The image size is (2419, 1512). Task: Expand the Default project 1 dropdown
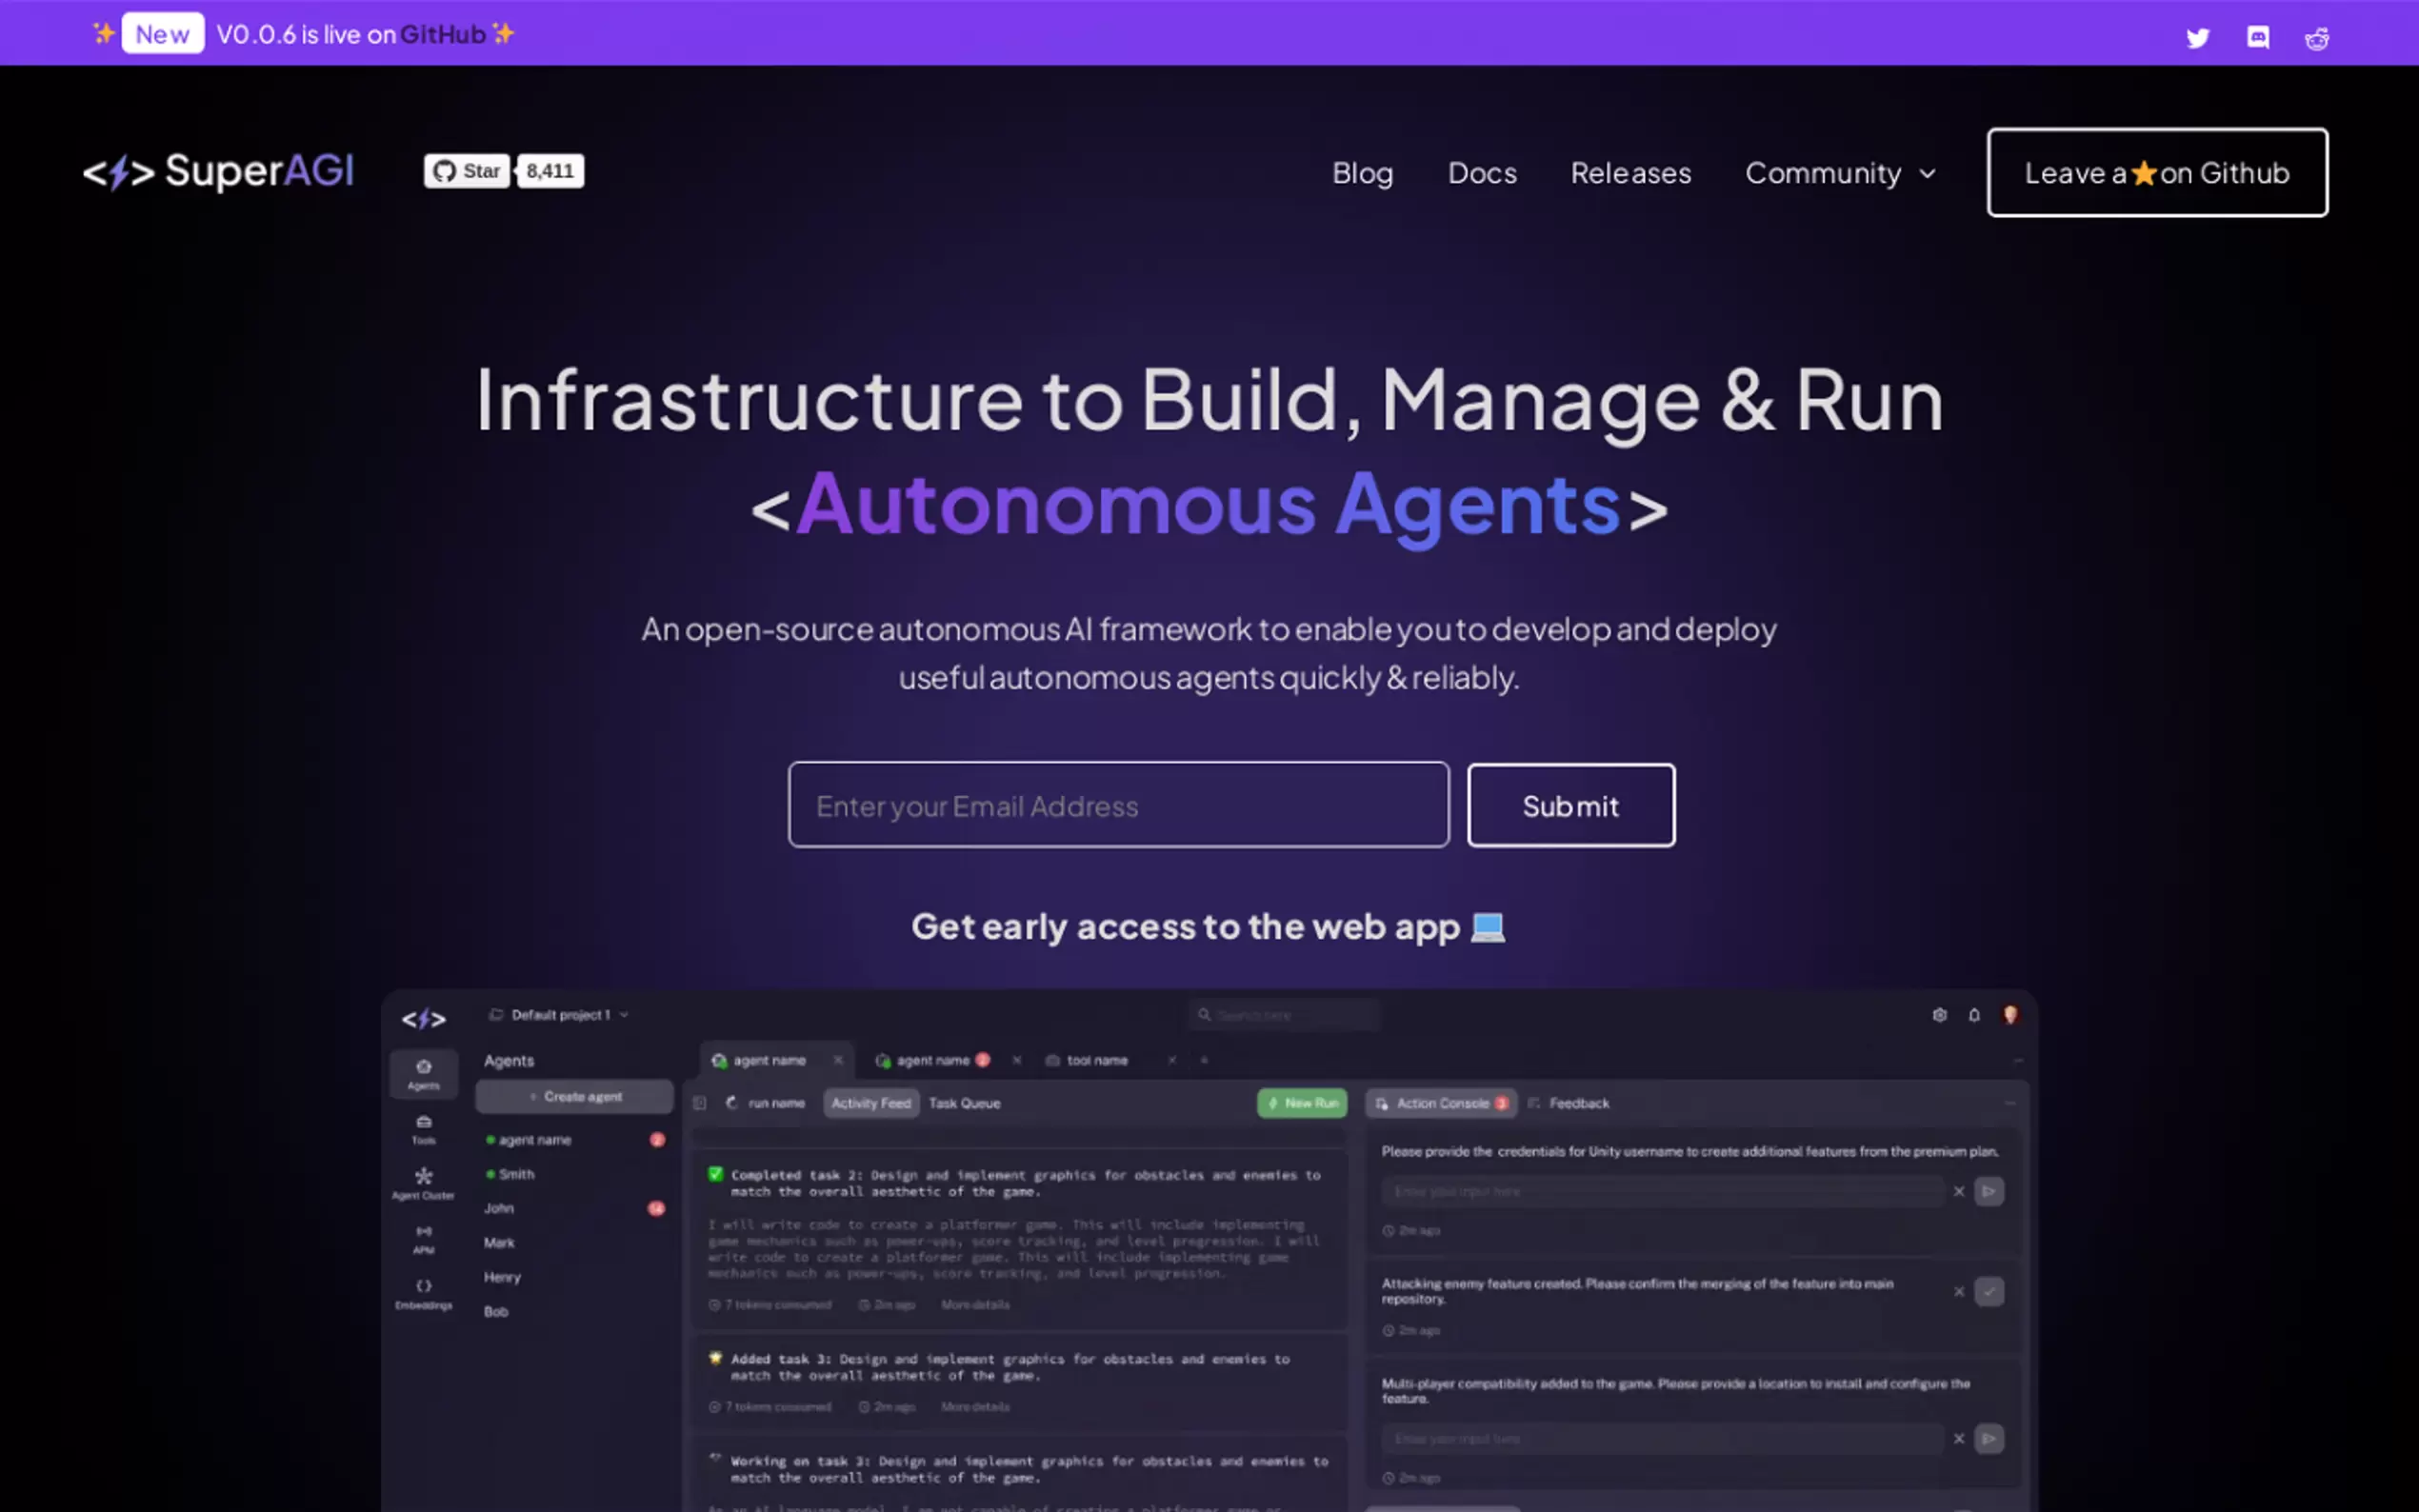pos(559,1015)
